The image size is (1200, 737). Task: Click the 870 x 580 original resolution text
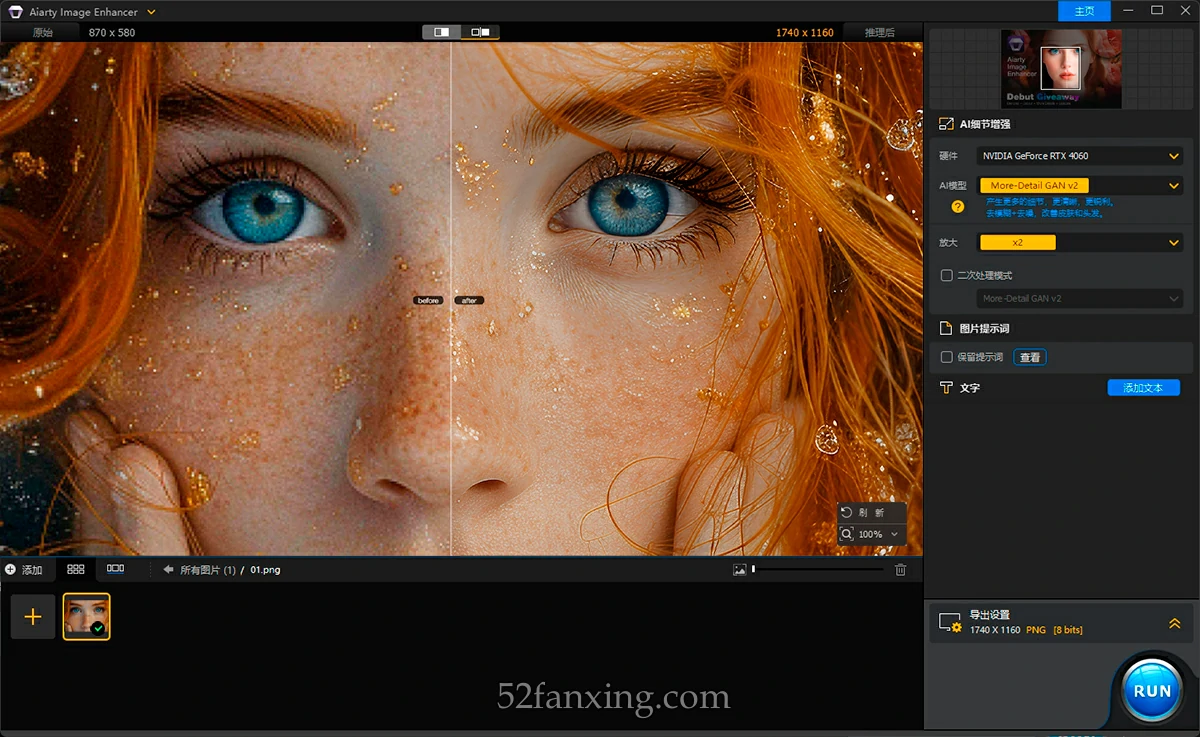(112, 32)
